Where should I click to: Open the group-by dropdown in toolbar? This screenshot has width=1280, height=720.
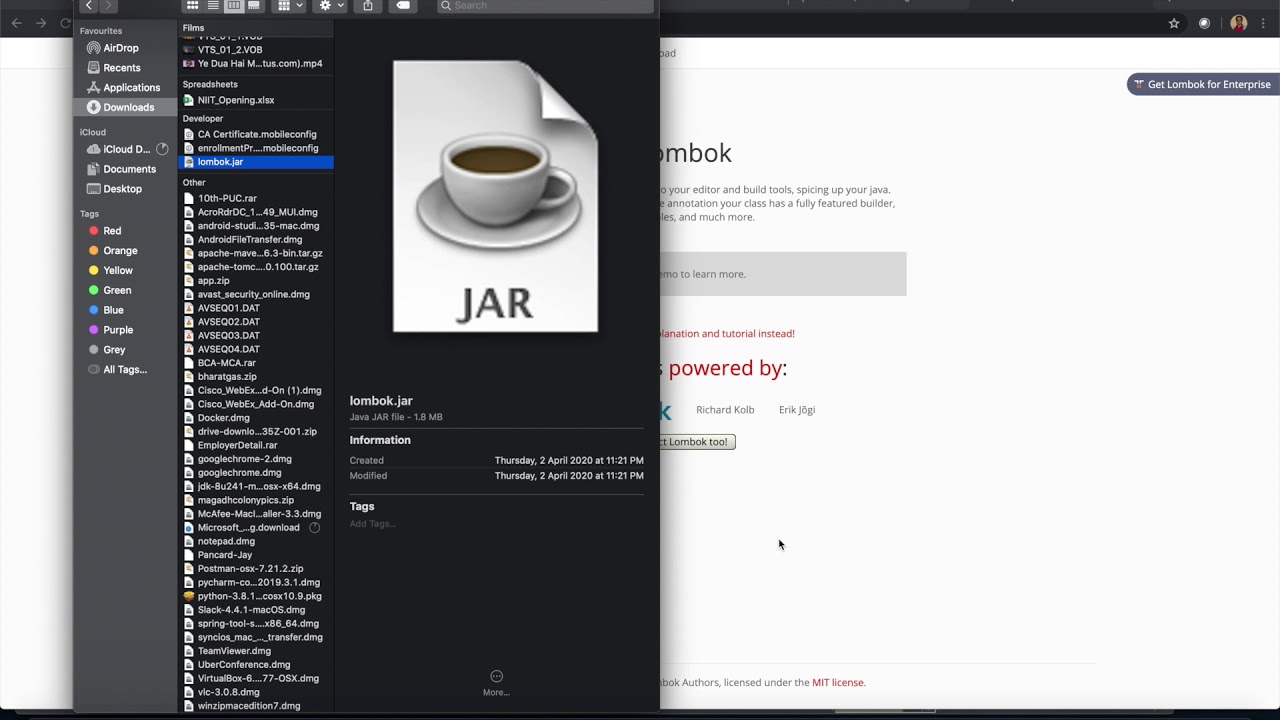289,6
